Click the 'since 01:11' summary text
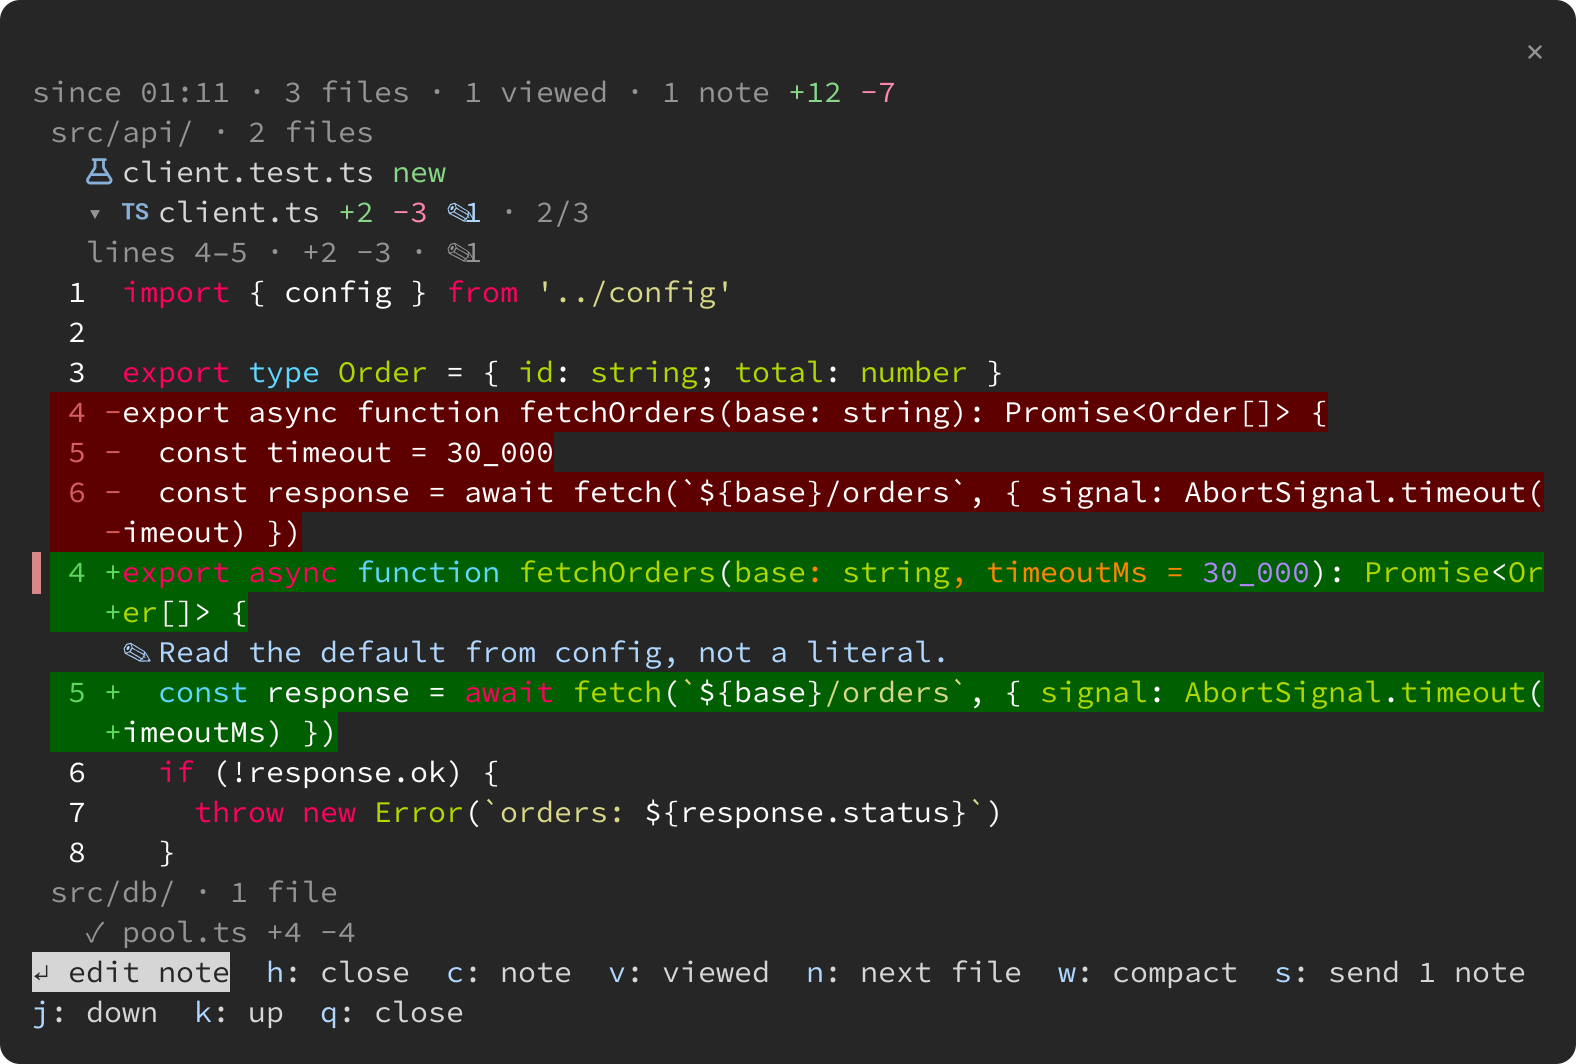The height and width of the screenshot is (1064, 1576). [x=131, y=92]
